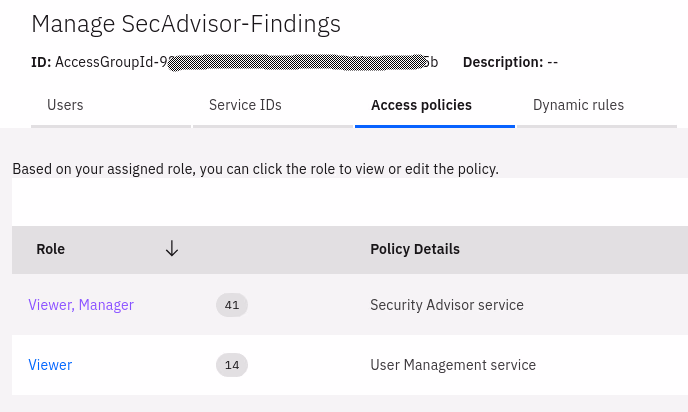Click the assigned role instruction text
Viewport: 688px width, 412px height.
point(255,169)
